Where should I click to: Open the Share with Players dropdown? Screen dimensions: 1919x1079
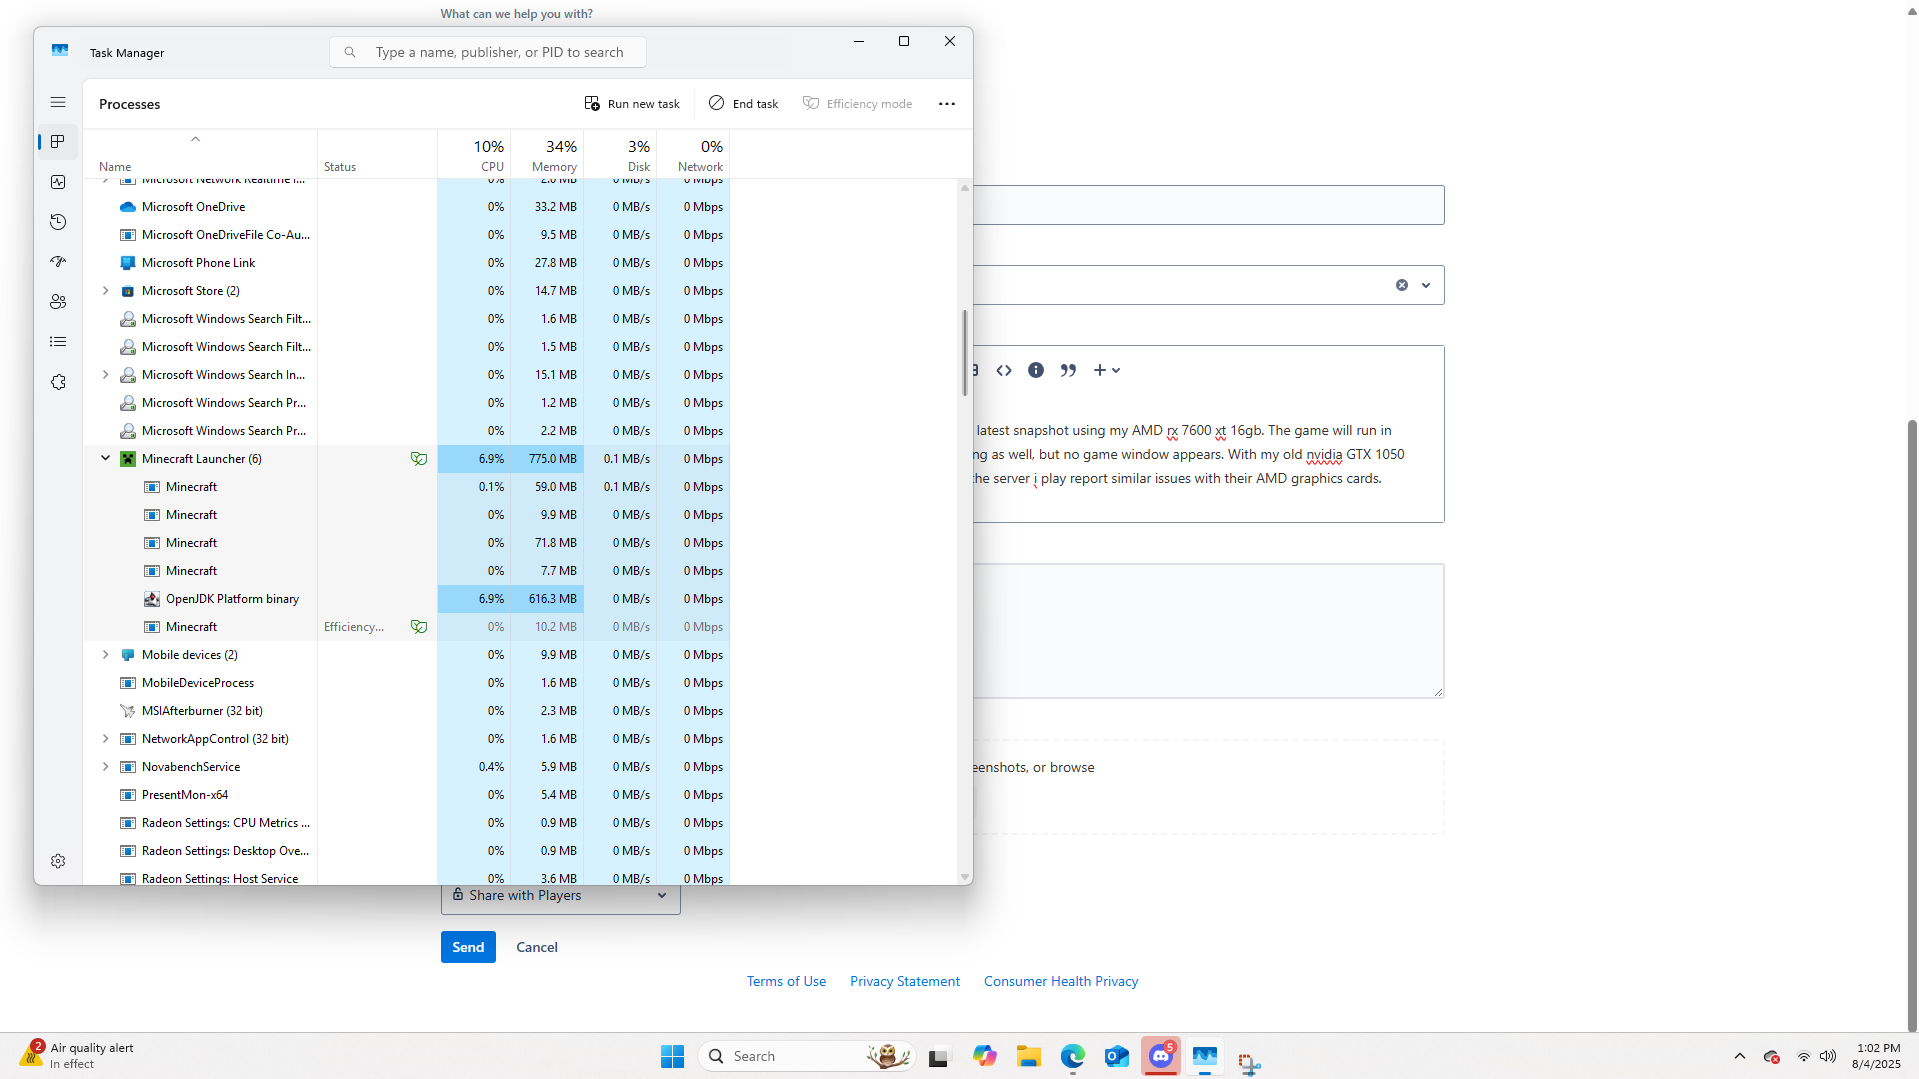(561, 896)
